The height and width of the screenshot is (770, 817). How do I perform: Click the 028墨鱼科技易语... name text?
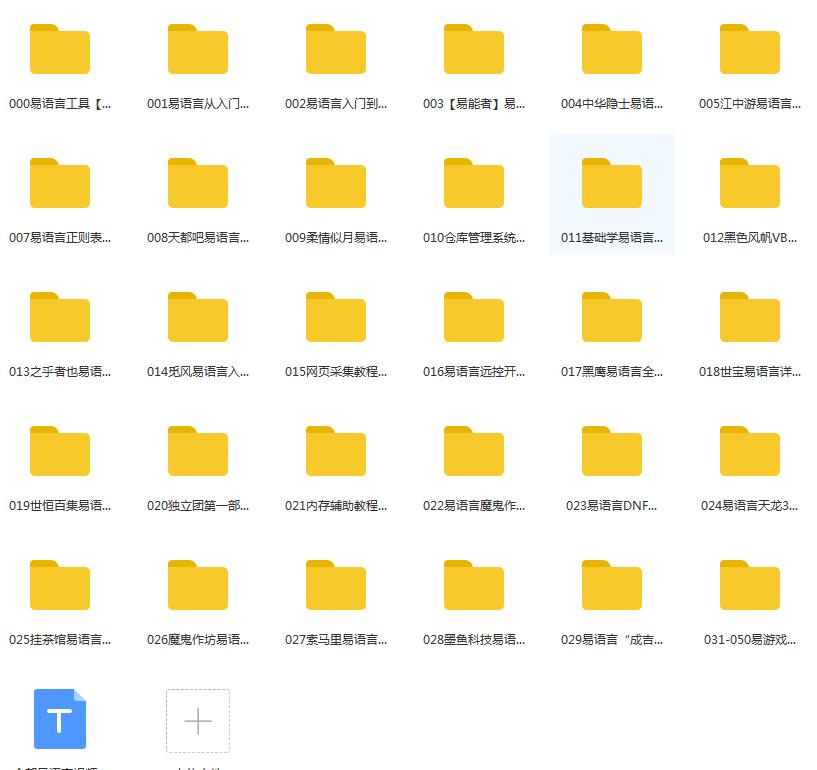[x=474, y=639]
